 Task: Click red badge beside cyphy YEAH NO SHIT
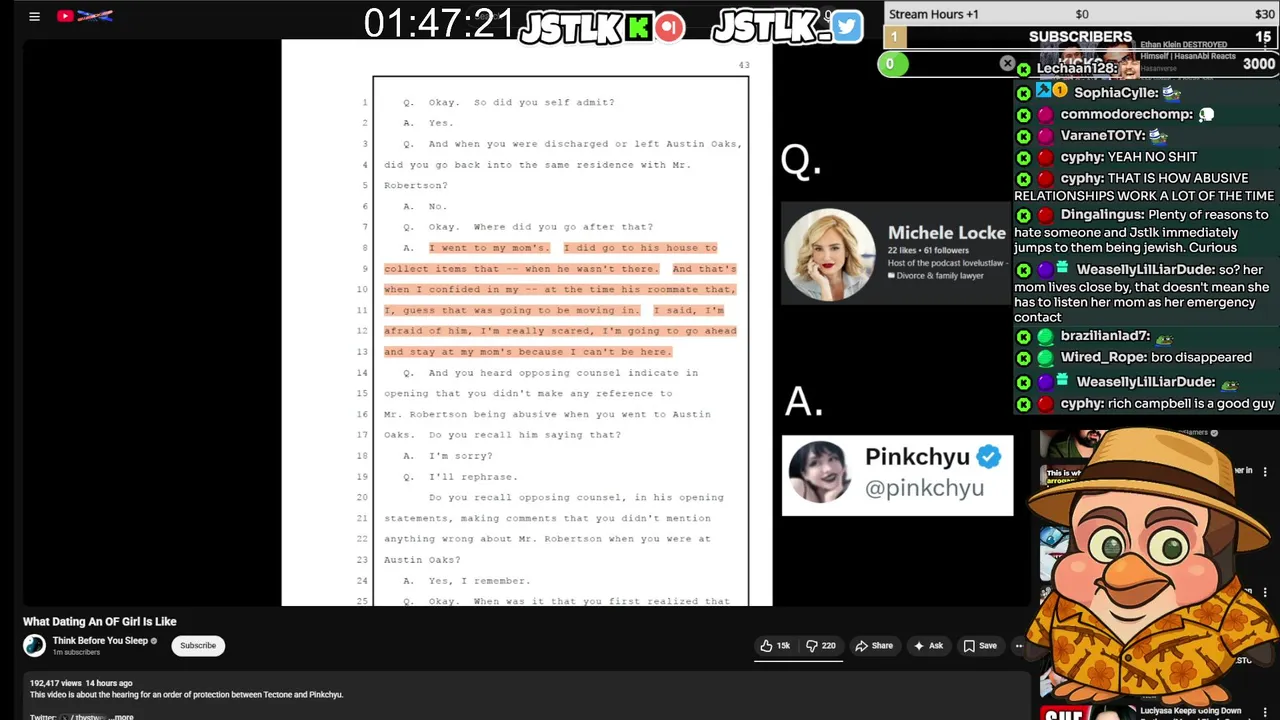[1045, 157]
